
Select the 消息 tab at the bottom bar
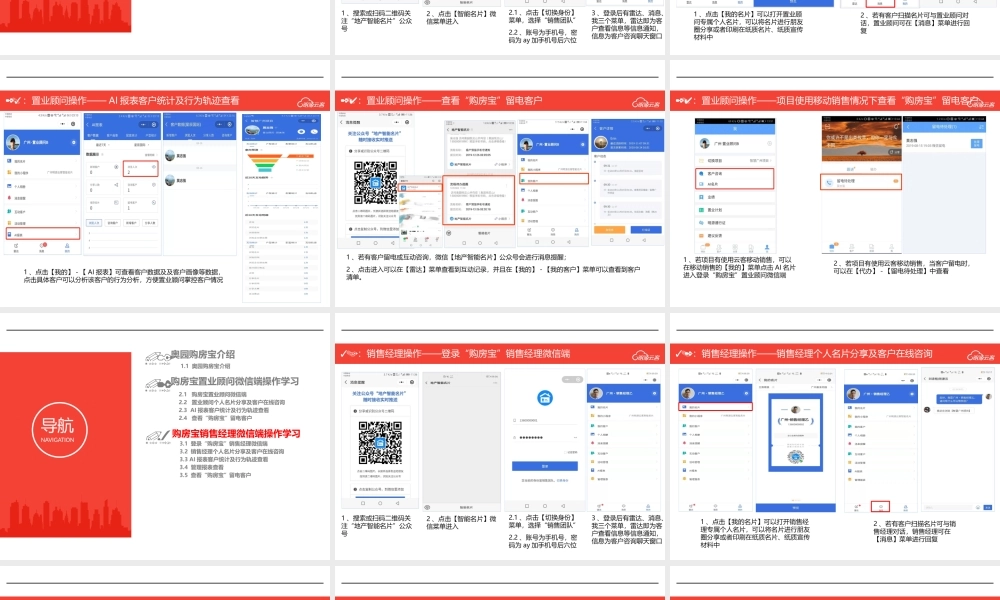[880, 505]
